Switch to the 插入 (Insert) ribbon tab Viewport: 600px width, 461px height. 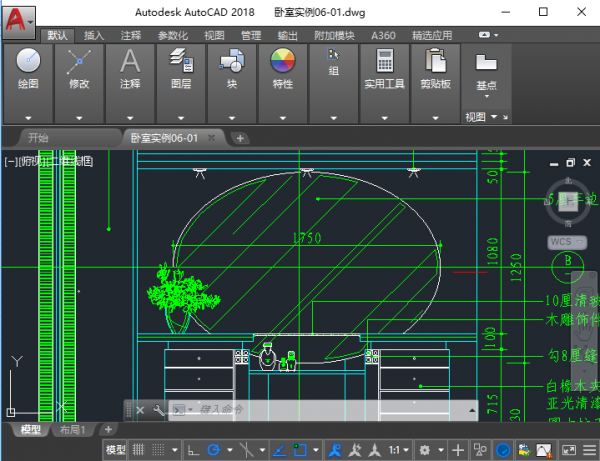pos(94,35)
